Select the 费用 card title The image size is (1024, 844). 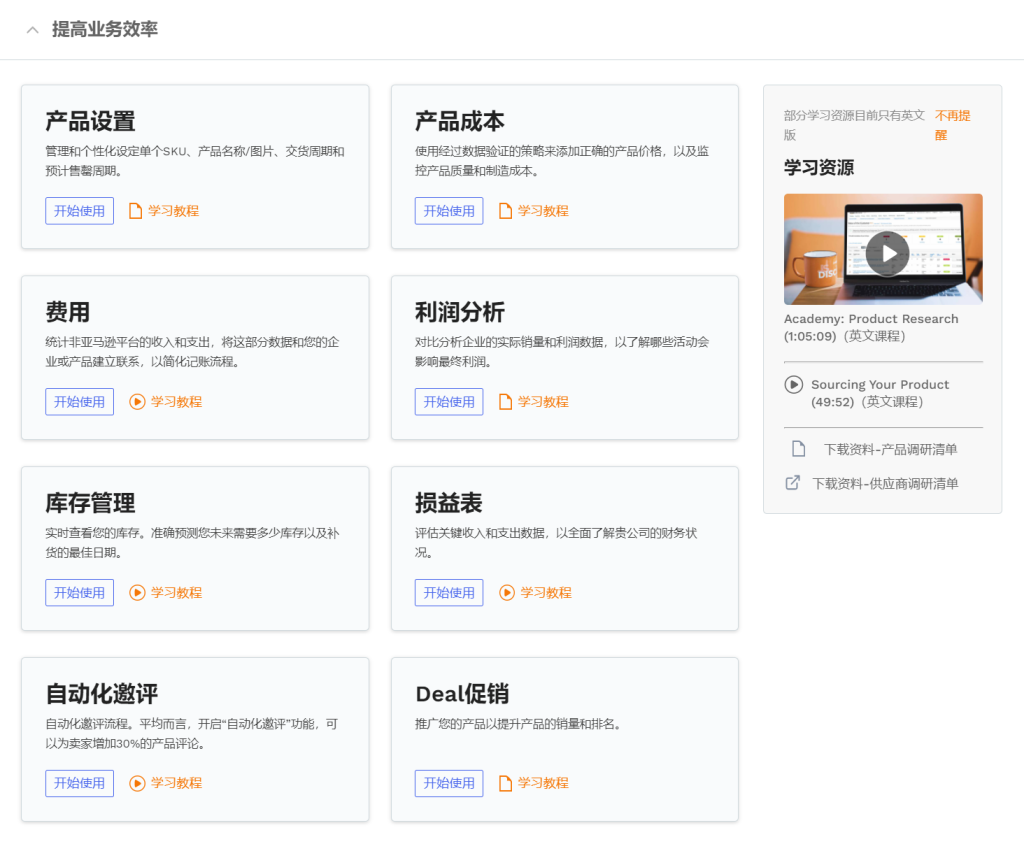(x=67, y=312)
